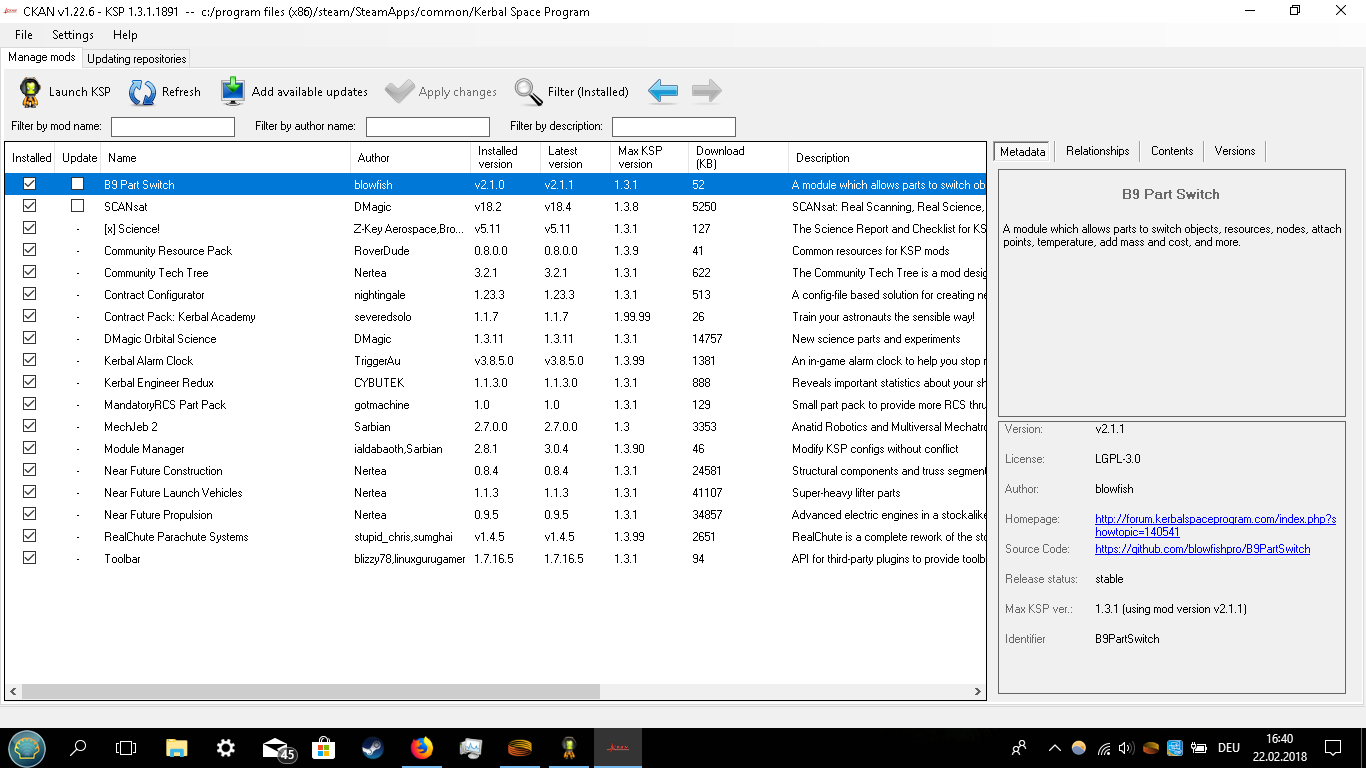Open the GitHub source code link

click(x=1202, y=549)
